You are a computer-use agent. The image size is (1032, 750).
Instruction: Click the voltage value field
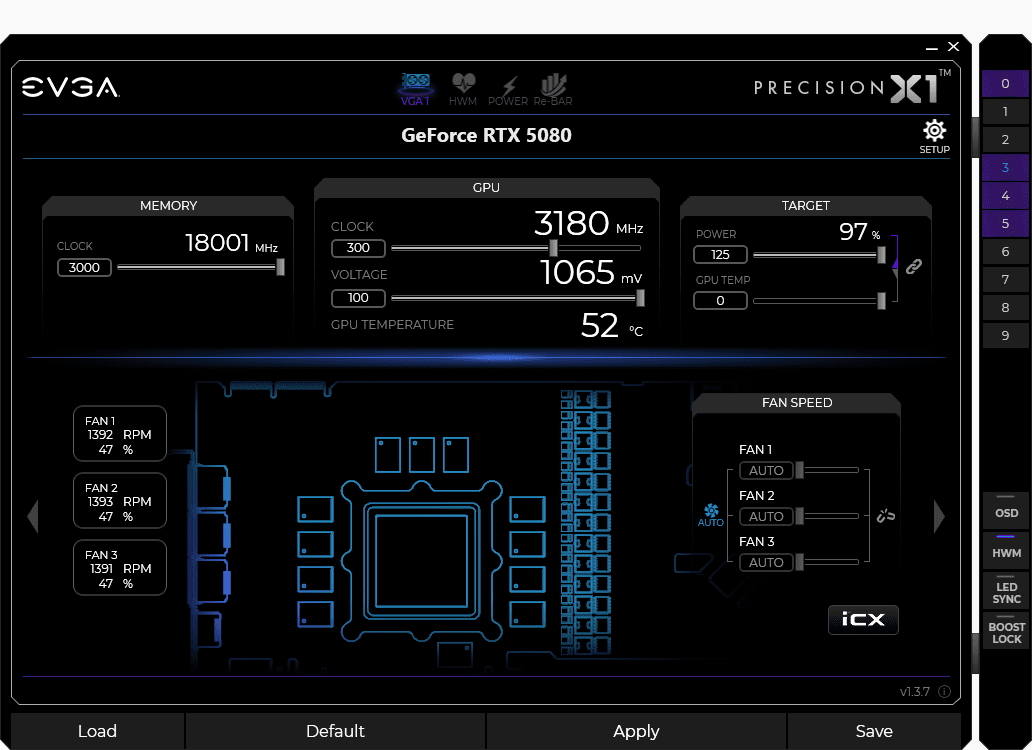pyautogui.click(x=358, y=298)
